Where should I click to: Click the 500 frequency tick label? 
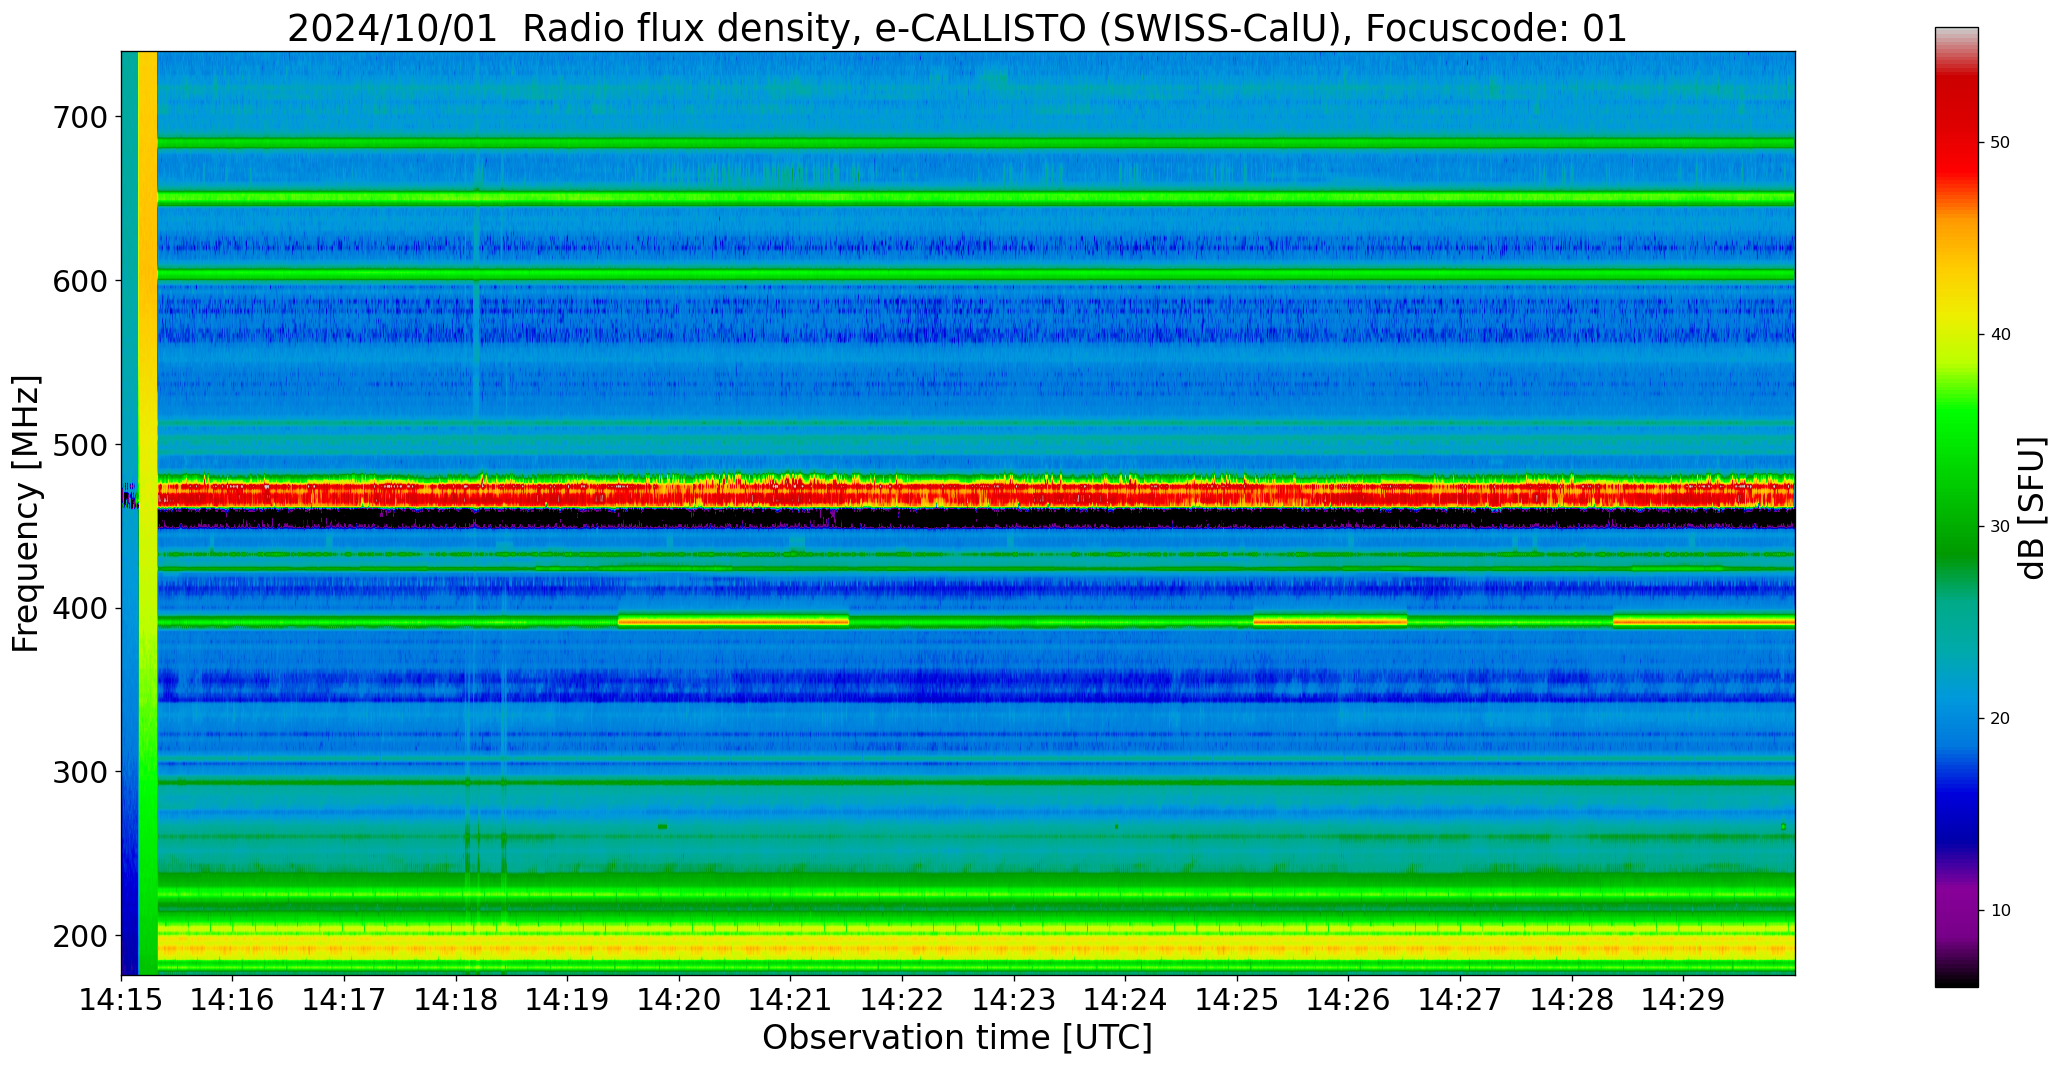78,445
